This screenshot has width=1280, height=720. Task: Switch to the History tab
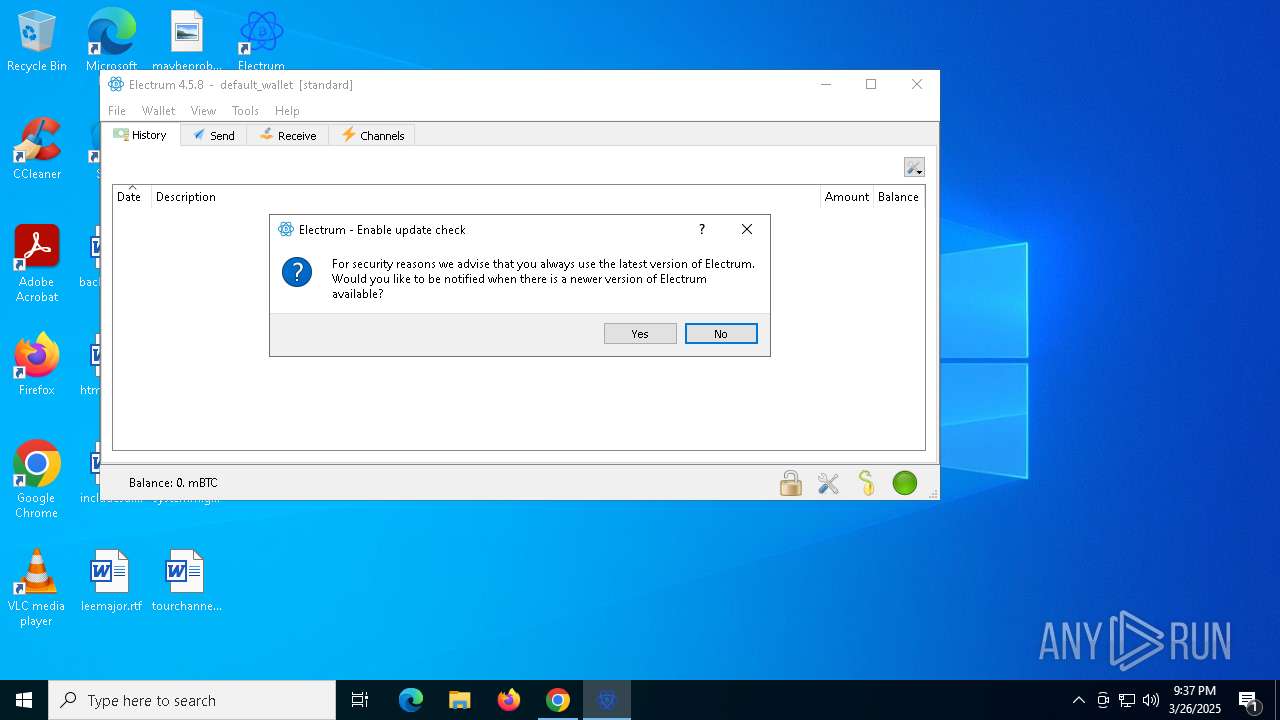point(141,135)
